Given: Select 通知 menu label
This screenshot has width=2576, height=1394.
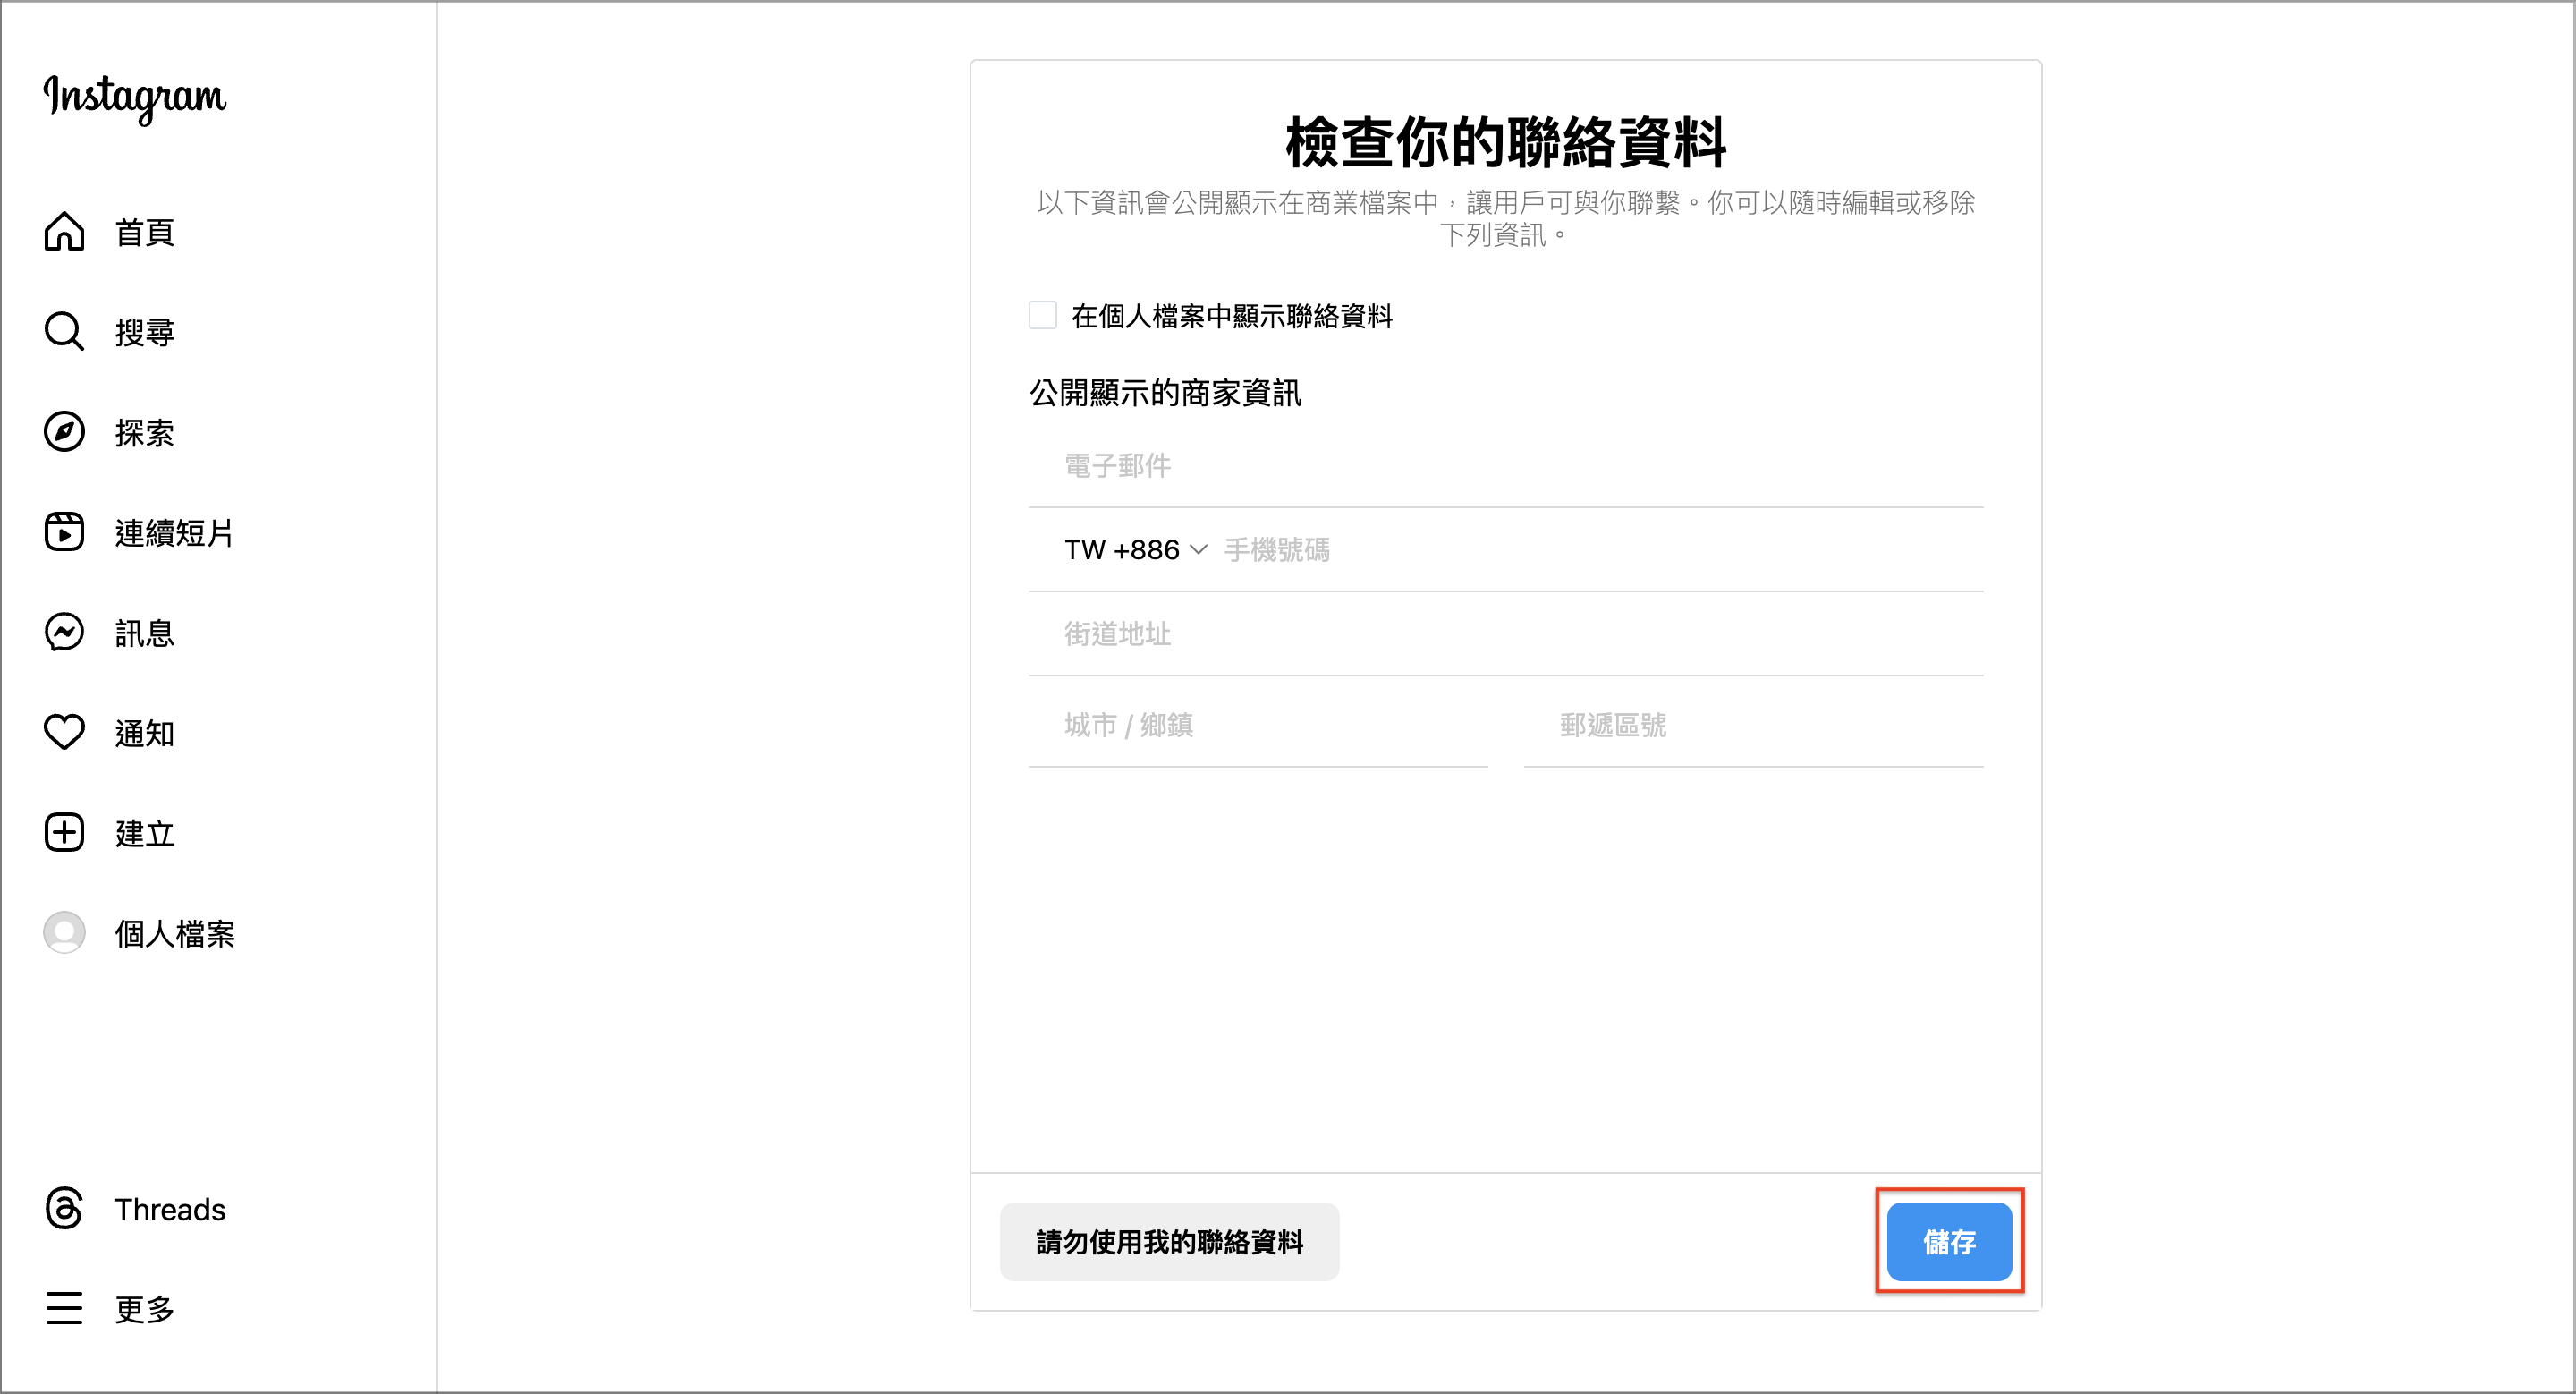Looking at the screenshot, I should 145,733.
